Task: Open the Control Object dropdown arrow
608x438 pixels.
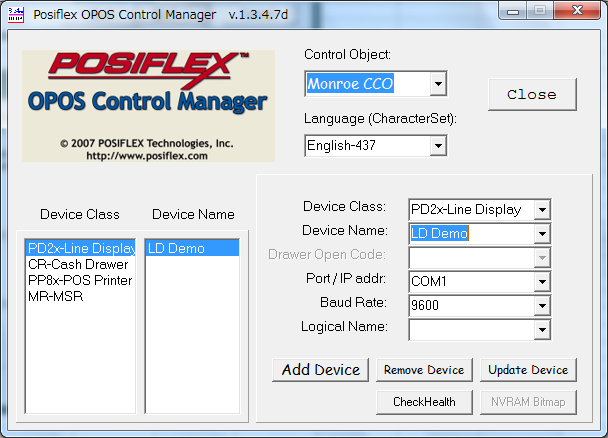Action: (x=438, y=83)
